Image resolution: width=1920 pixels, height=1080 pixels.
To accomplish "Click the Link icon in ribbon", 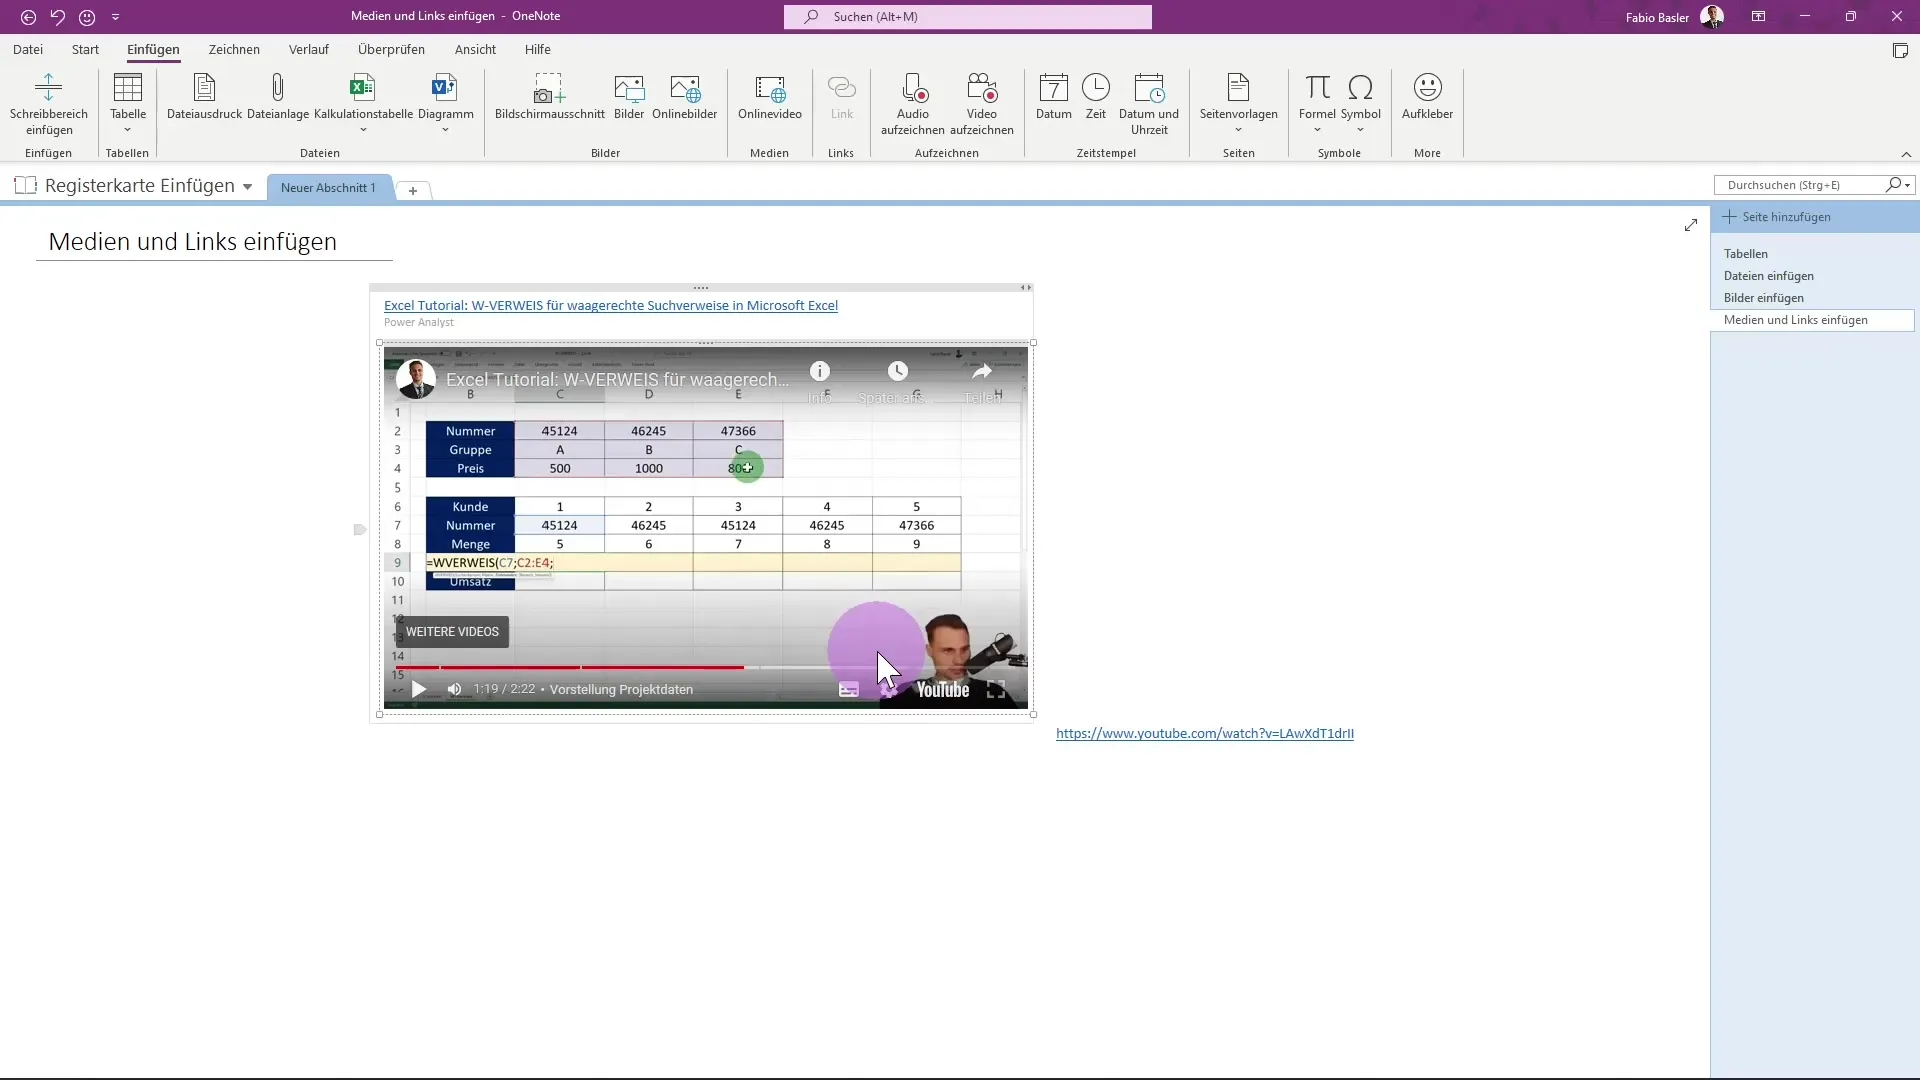I will (842, 87).
